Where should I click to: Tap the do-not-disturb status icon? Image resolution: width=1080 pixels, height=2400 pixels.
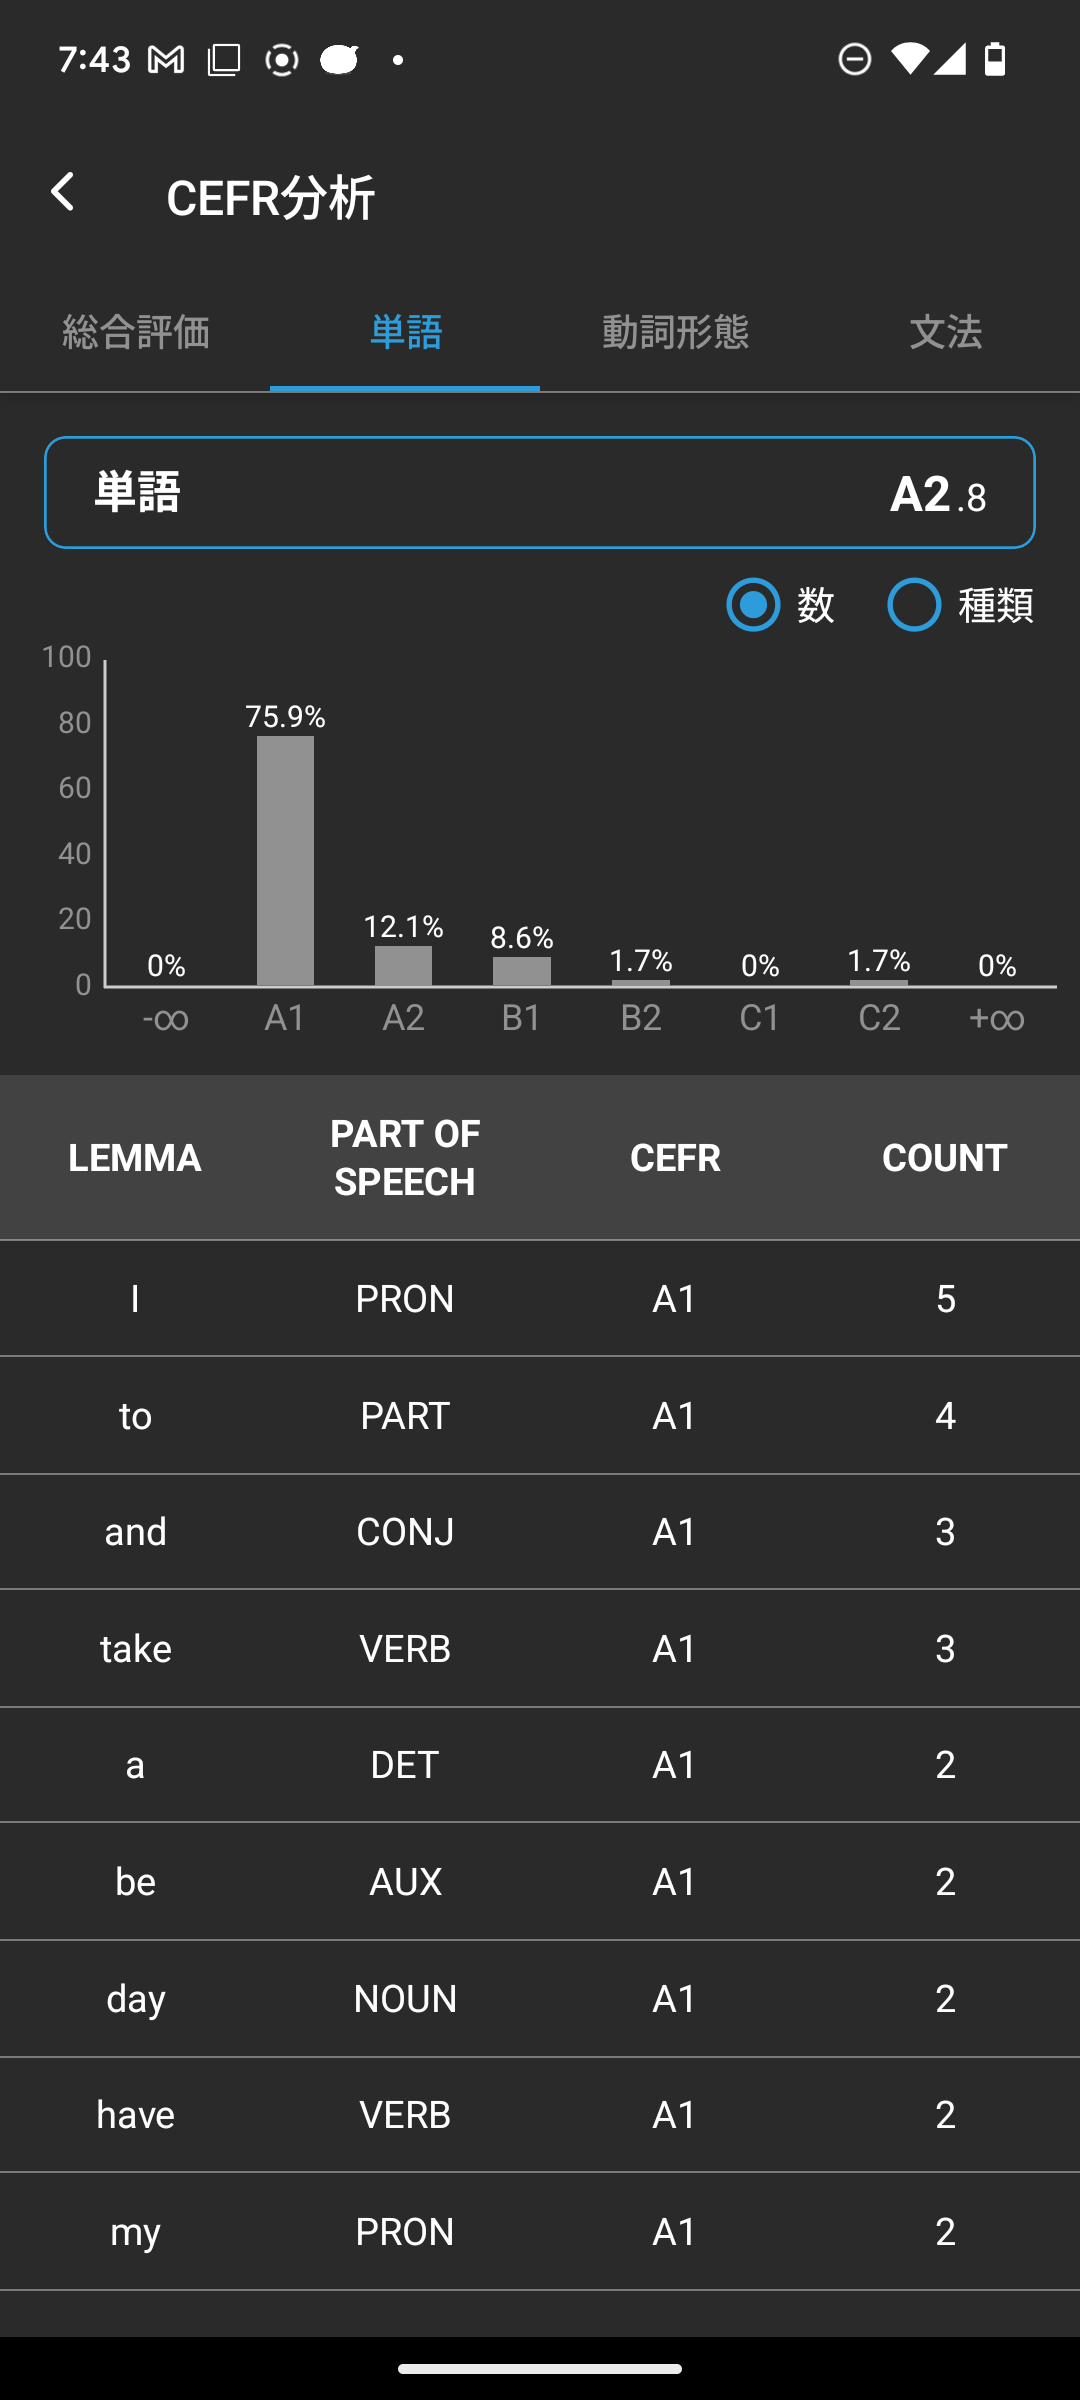point(854,59)
